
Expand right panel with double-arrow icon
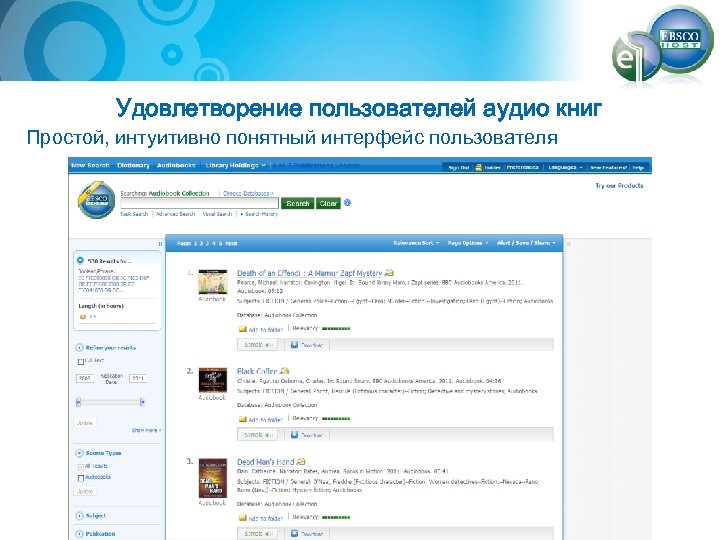[568, 244]
